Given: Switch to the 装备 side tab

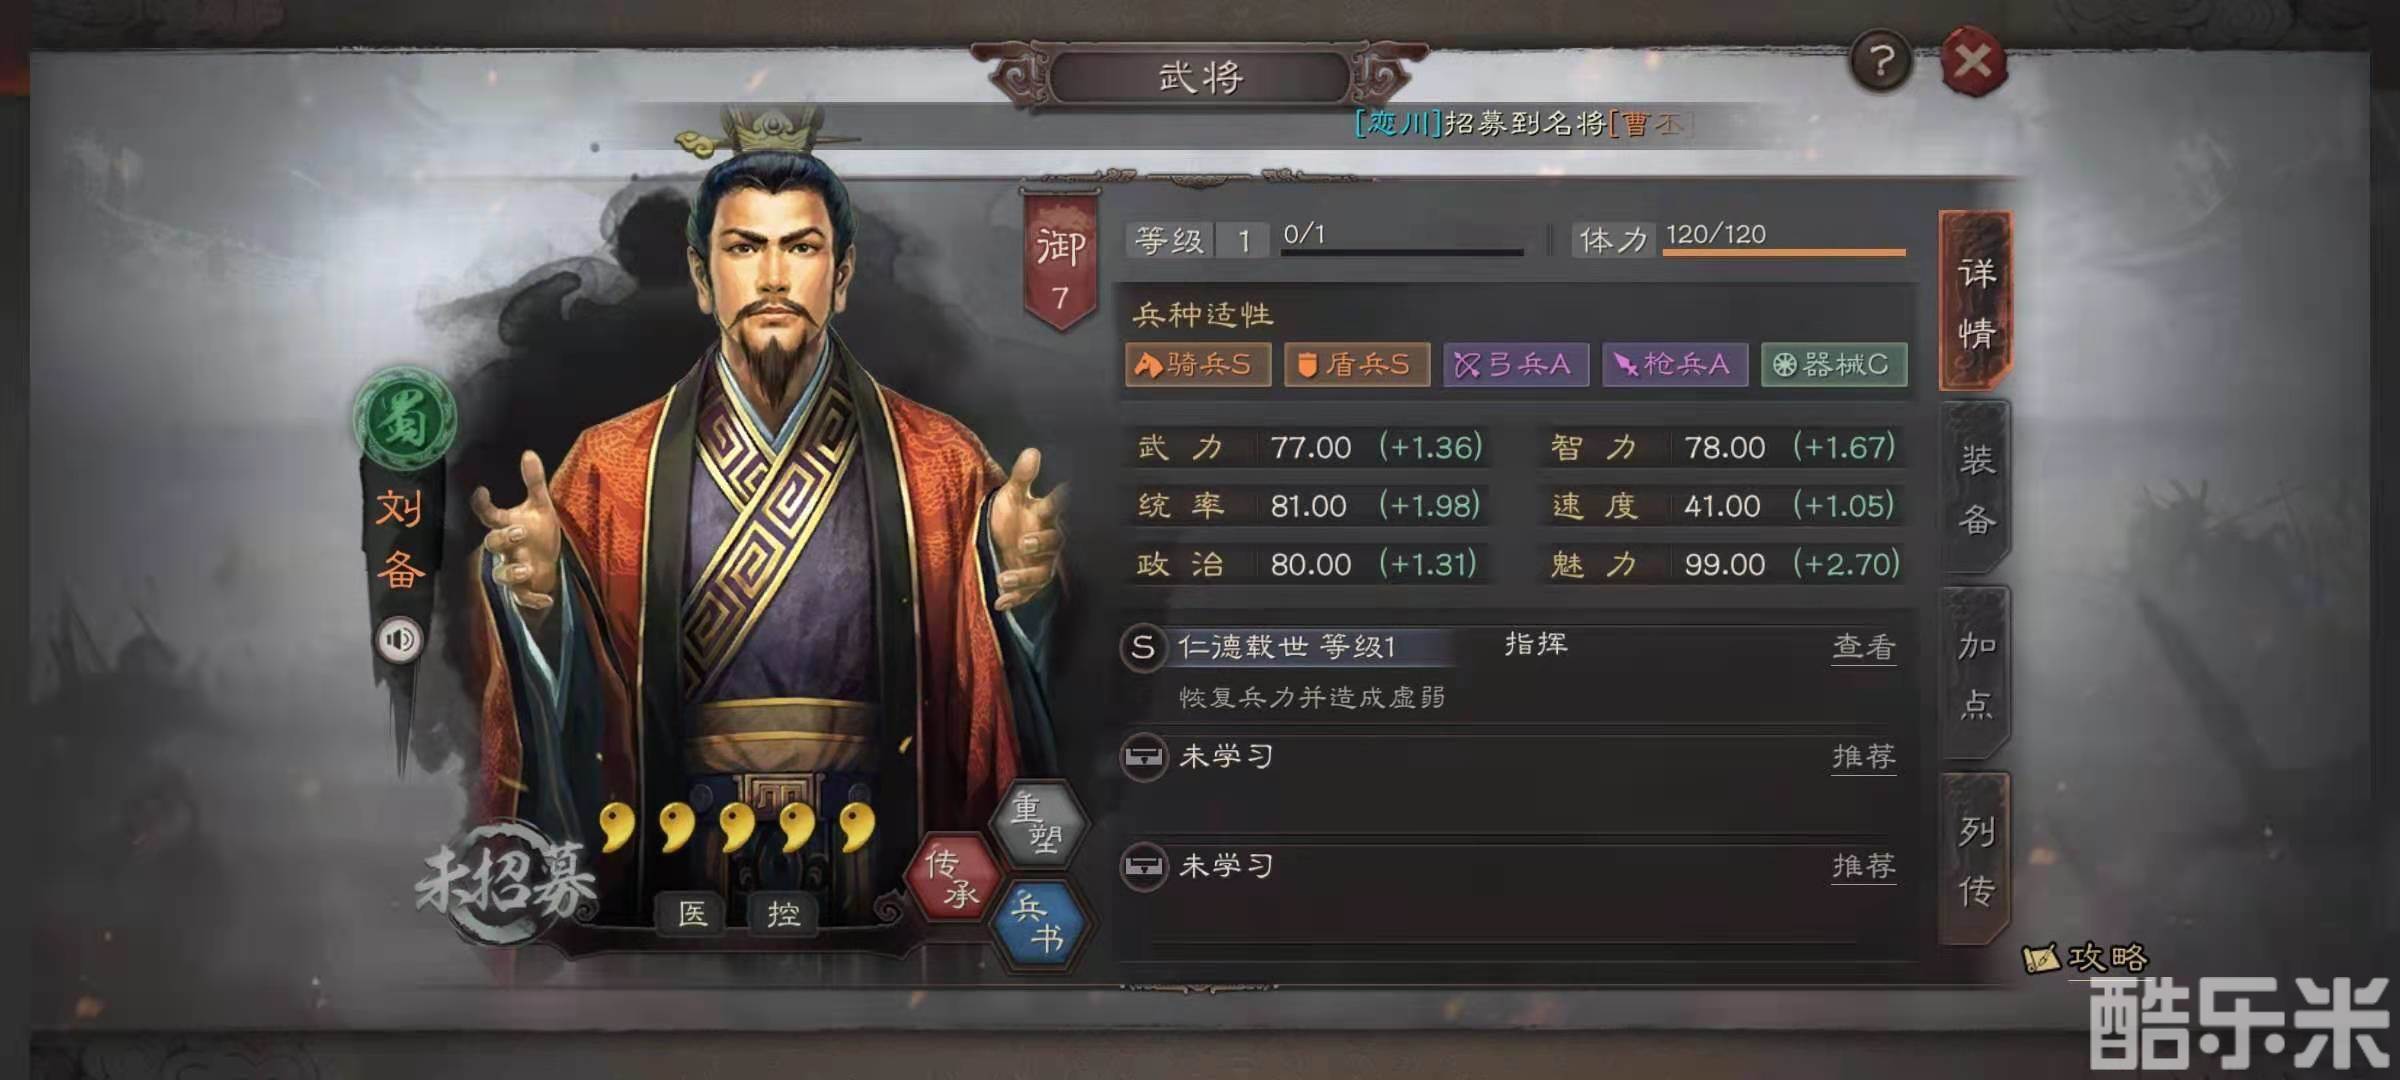Looking at the screenshot, I should point(1975,488).
